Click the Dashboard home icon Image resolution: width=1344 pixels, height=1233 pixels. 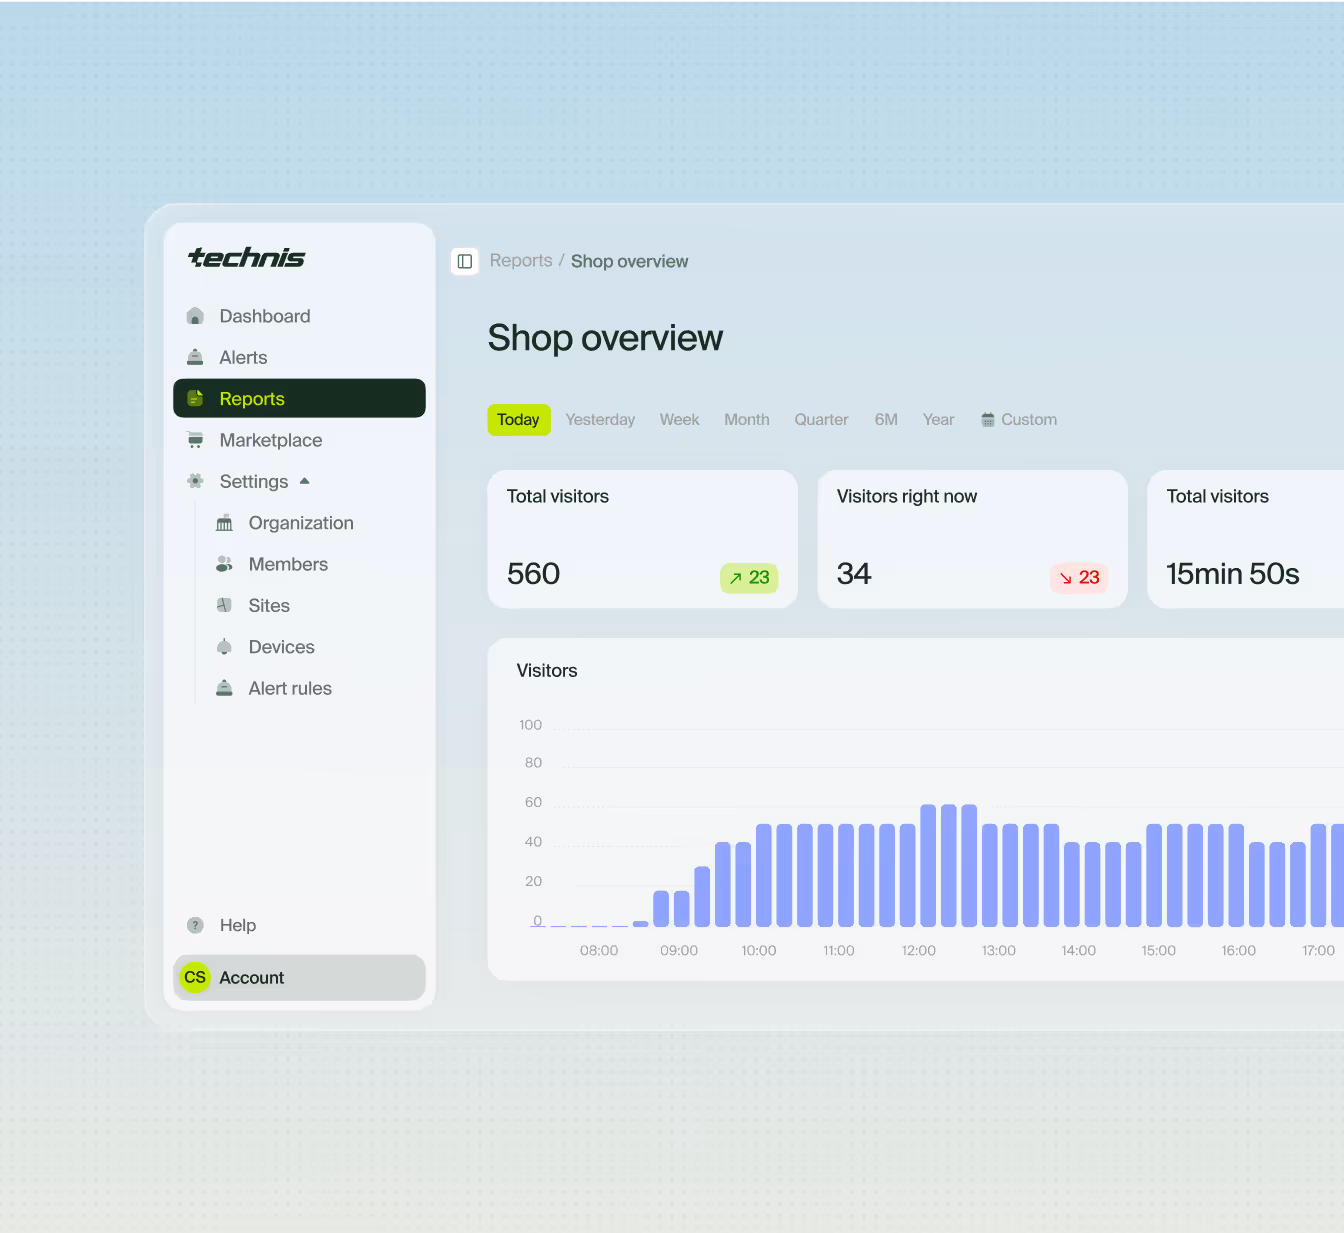(x=195, y=316)
